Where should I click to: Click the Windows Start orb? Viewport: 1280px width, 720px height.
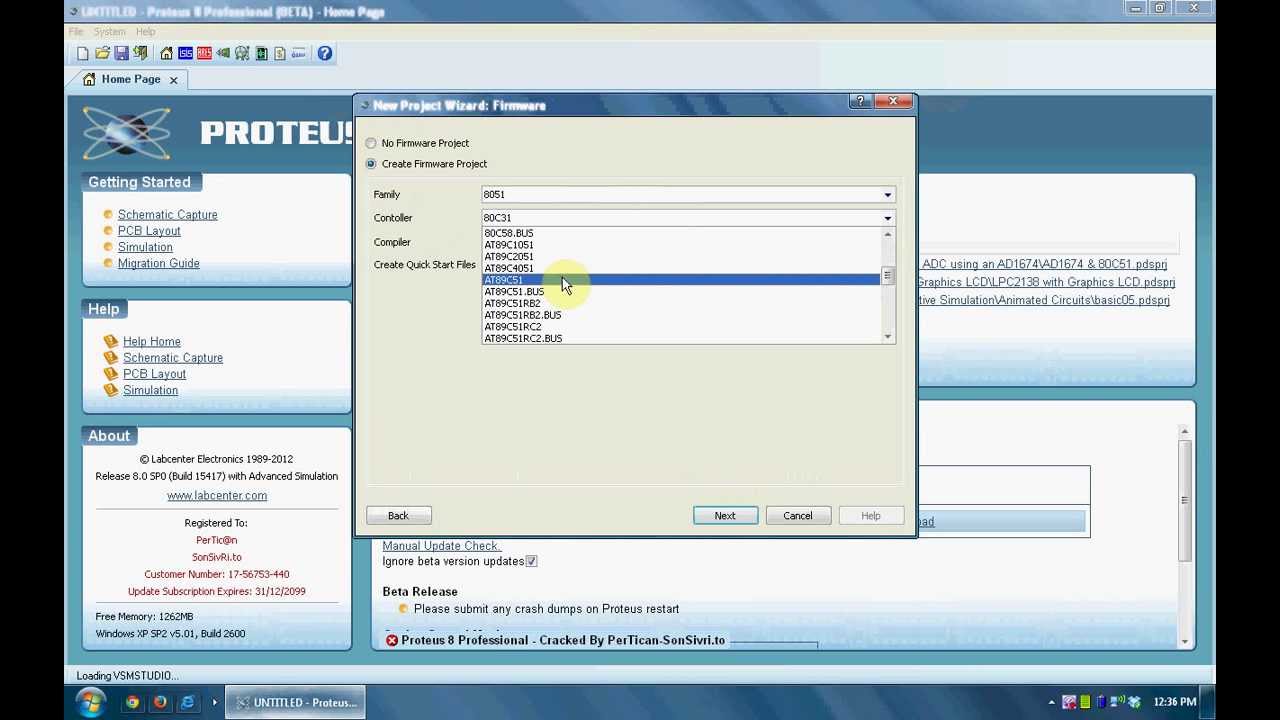[x=90, y=702]
